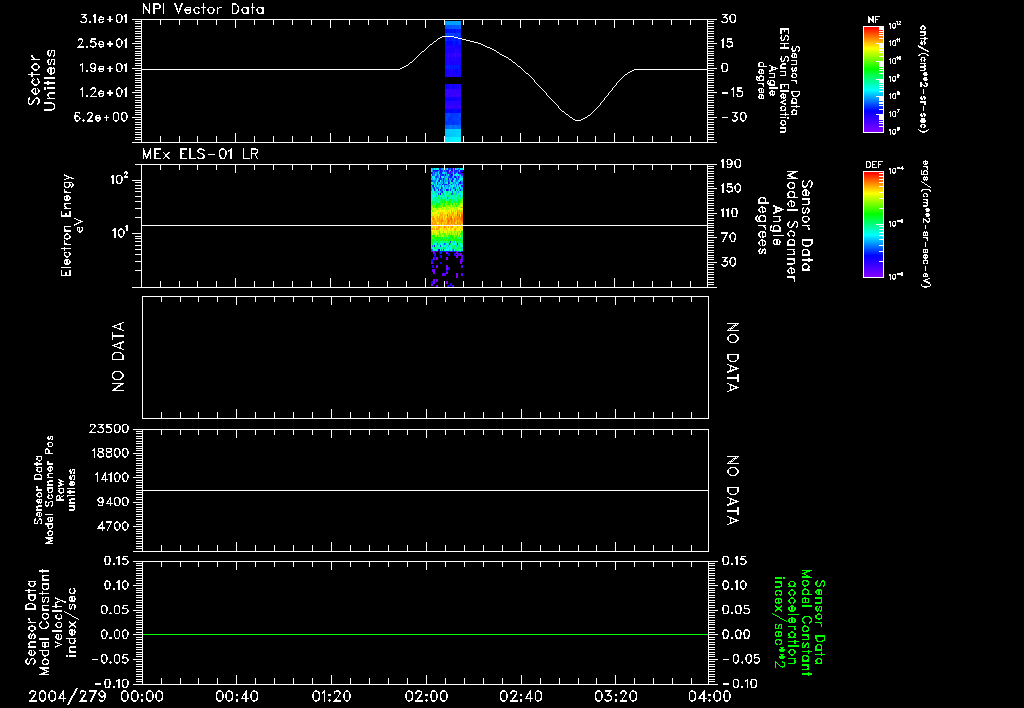The height and width of the screenshot is (708, 1024).
Task: Click the DEF rainbow color bar
Action: tap(873, 224)
